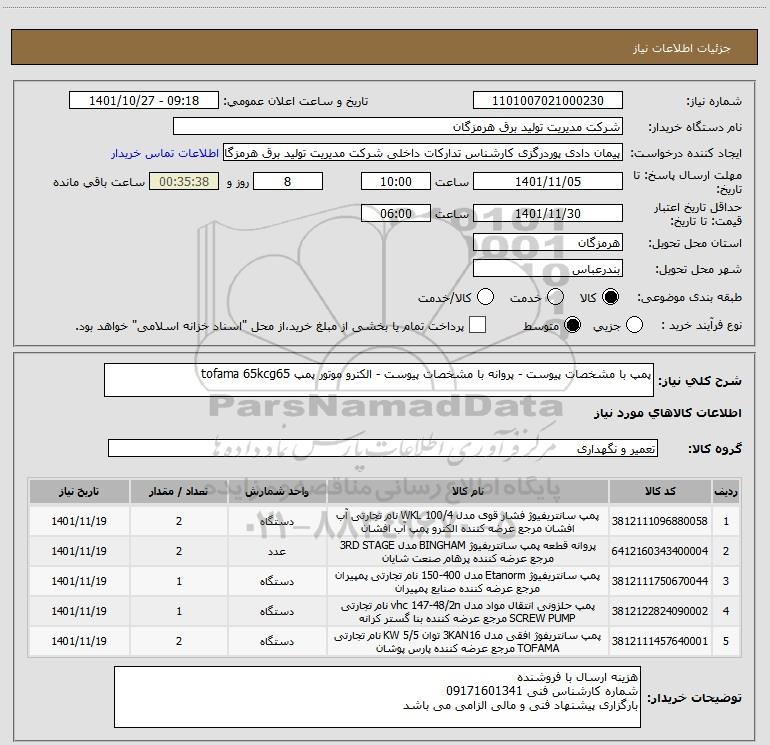Click the announcement date field 1401/10/27 - 09:18
The height and width of the screenshot is (745, 770).
(144, 101)
